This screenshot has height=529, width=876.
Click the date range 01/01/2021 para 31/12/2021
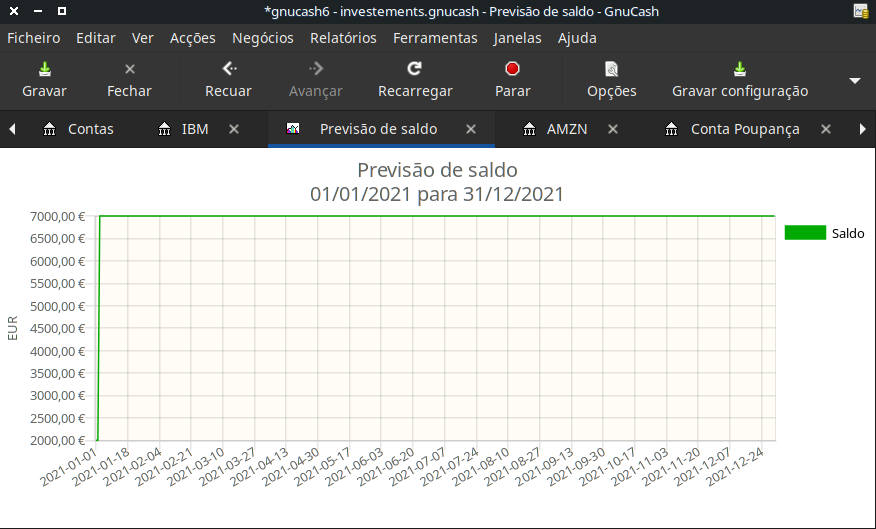437,194
